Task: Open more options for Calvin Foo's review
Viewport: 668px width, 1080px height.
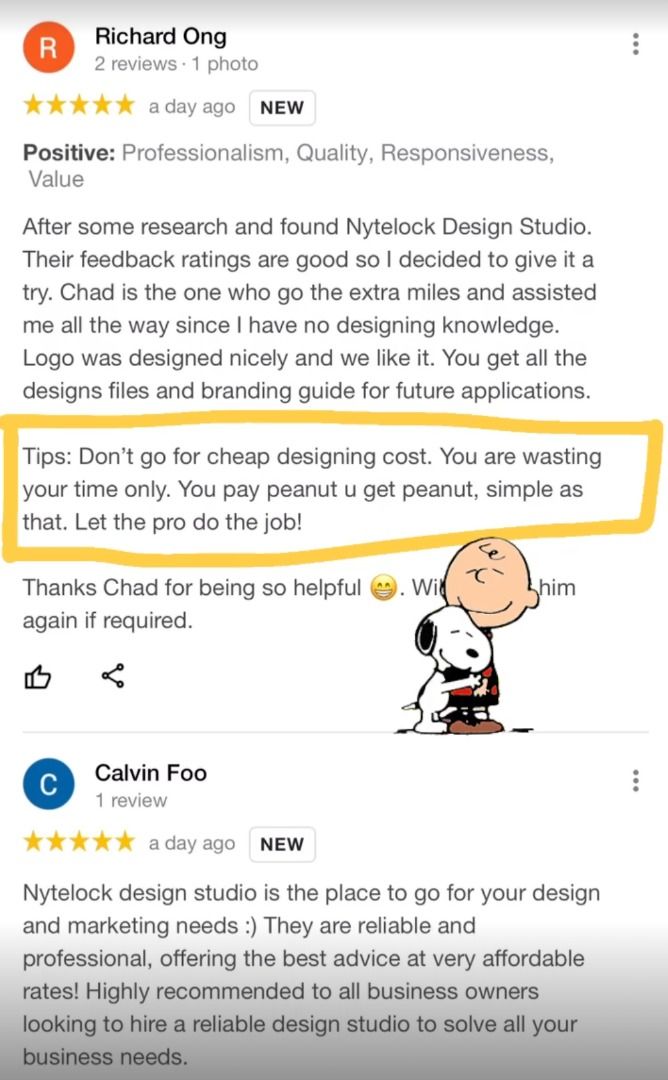Action: click(x=636, y=780)
